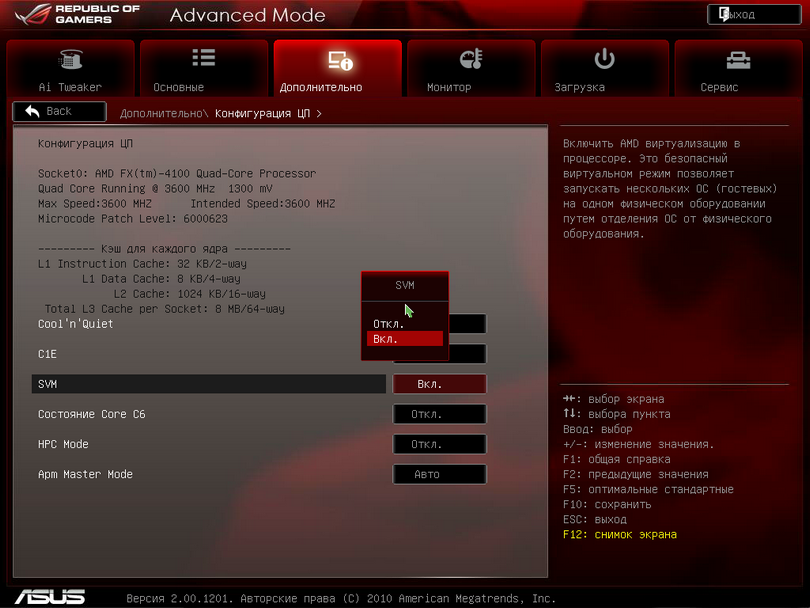
Task: Open the Состояние Core C6 dropdown
Action: [439, 414]
